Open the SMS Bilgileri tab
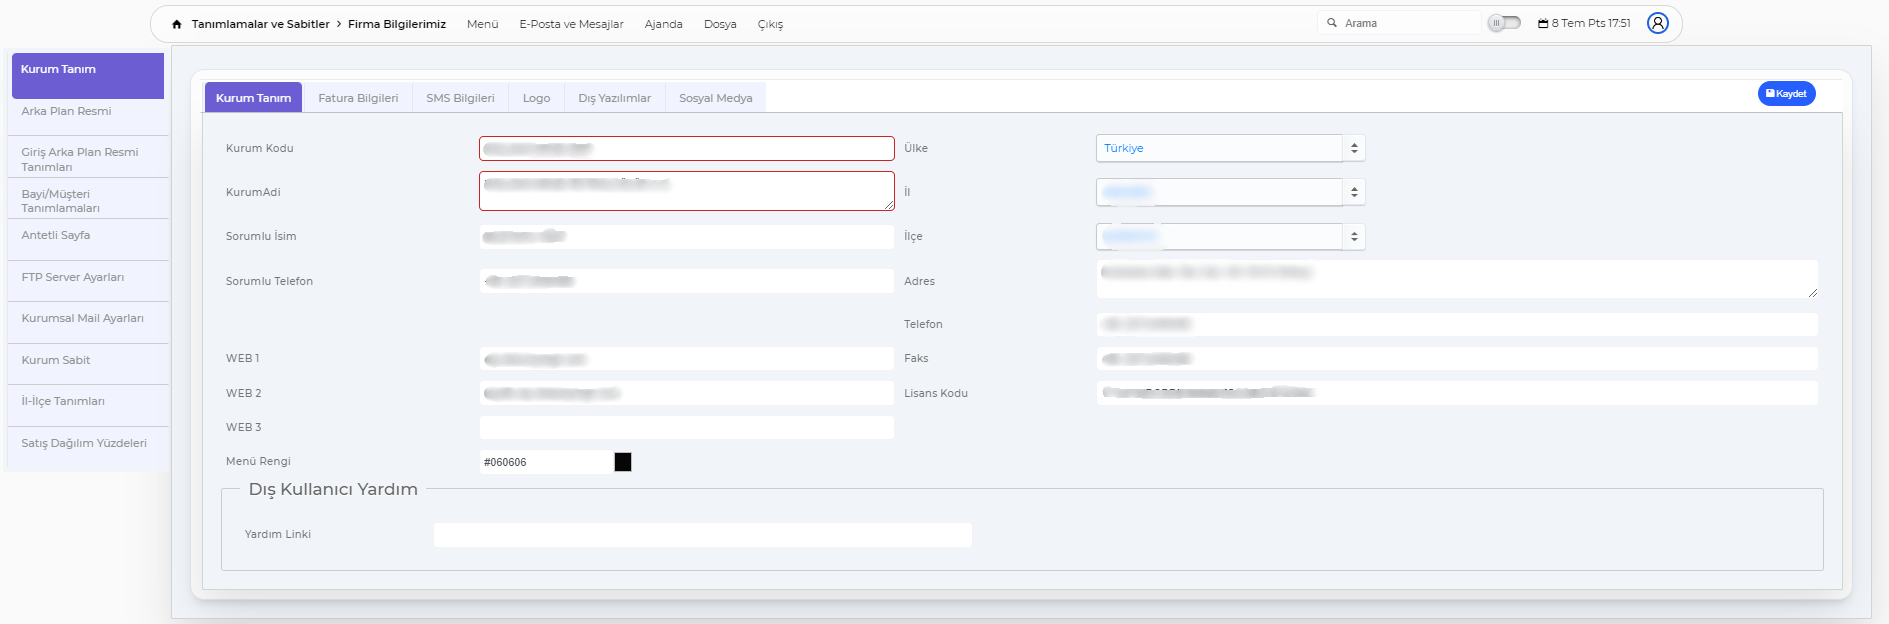 point(460,98)
